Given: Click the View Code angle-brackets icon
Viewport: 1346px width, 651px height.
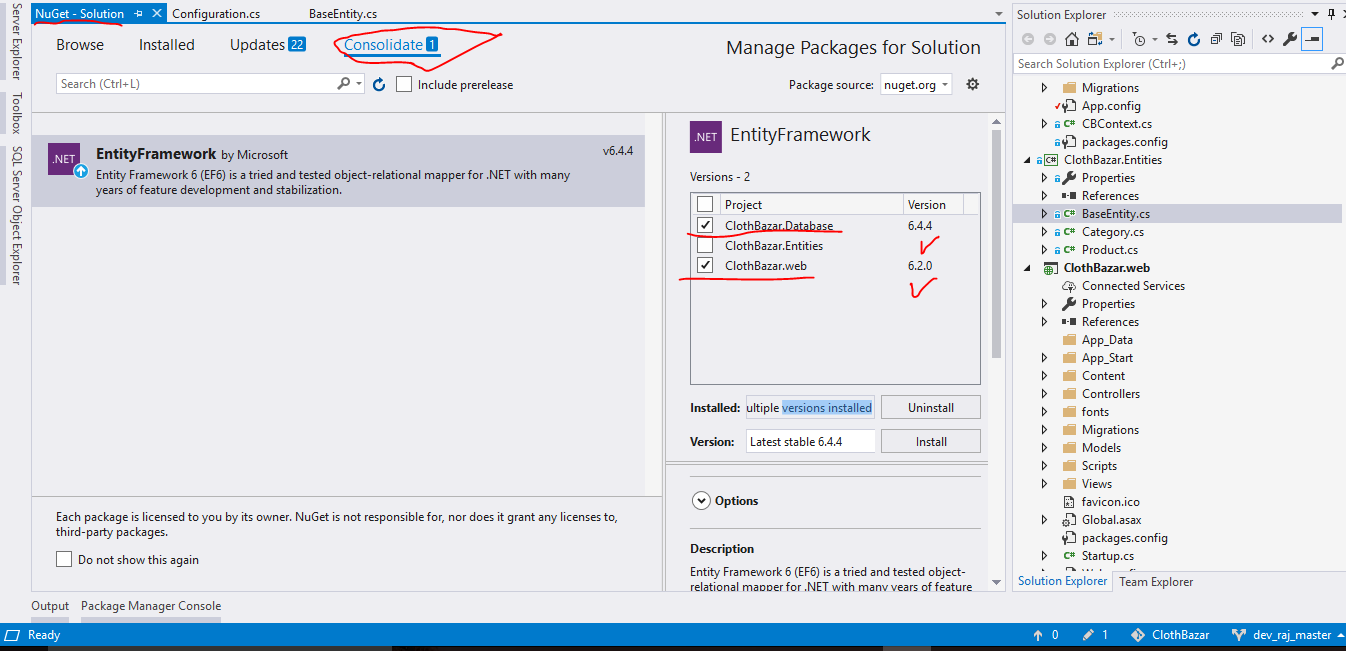Looking at the screenshot, I should click(x=1267, y=39).
